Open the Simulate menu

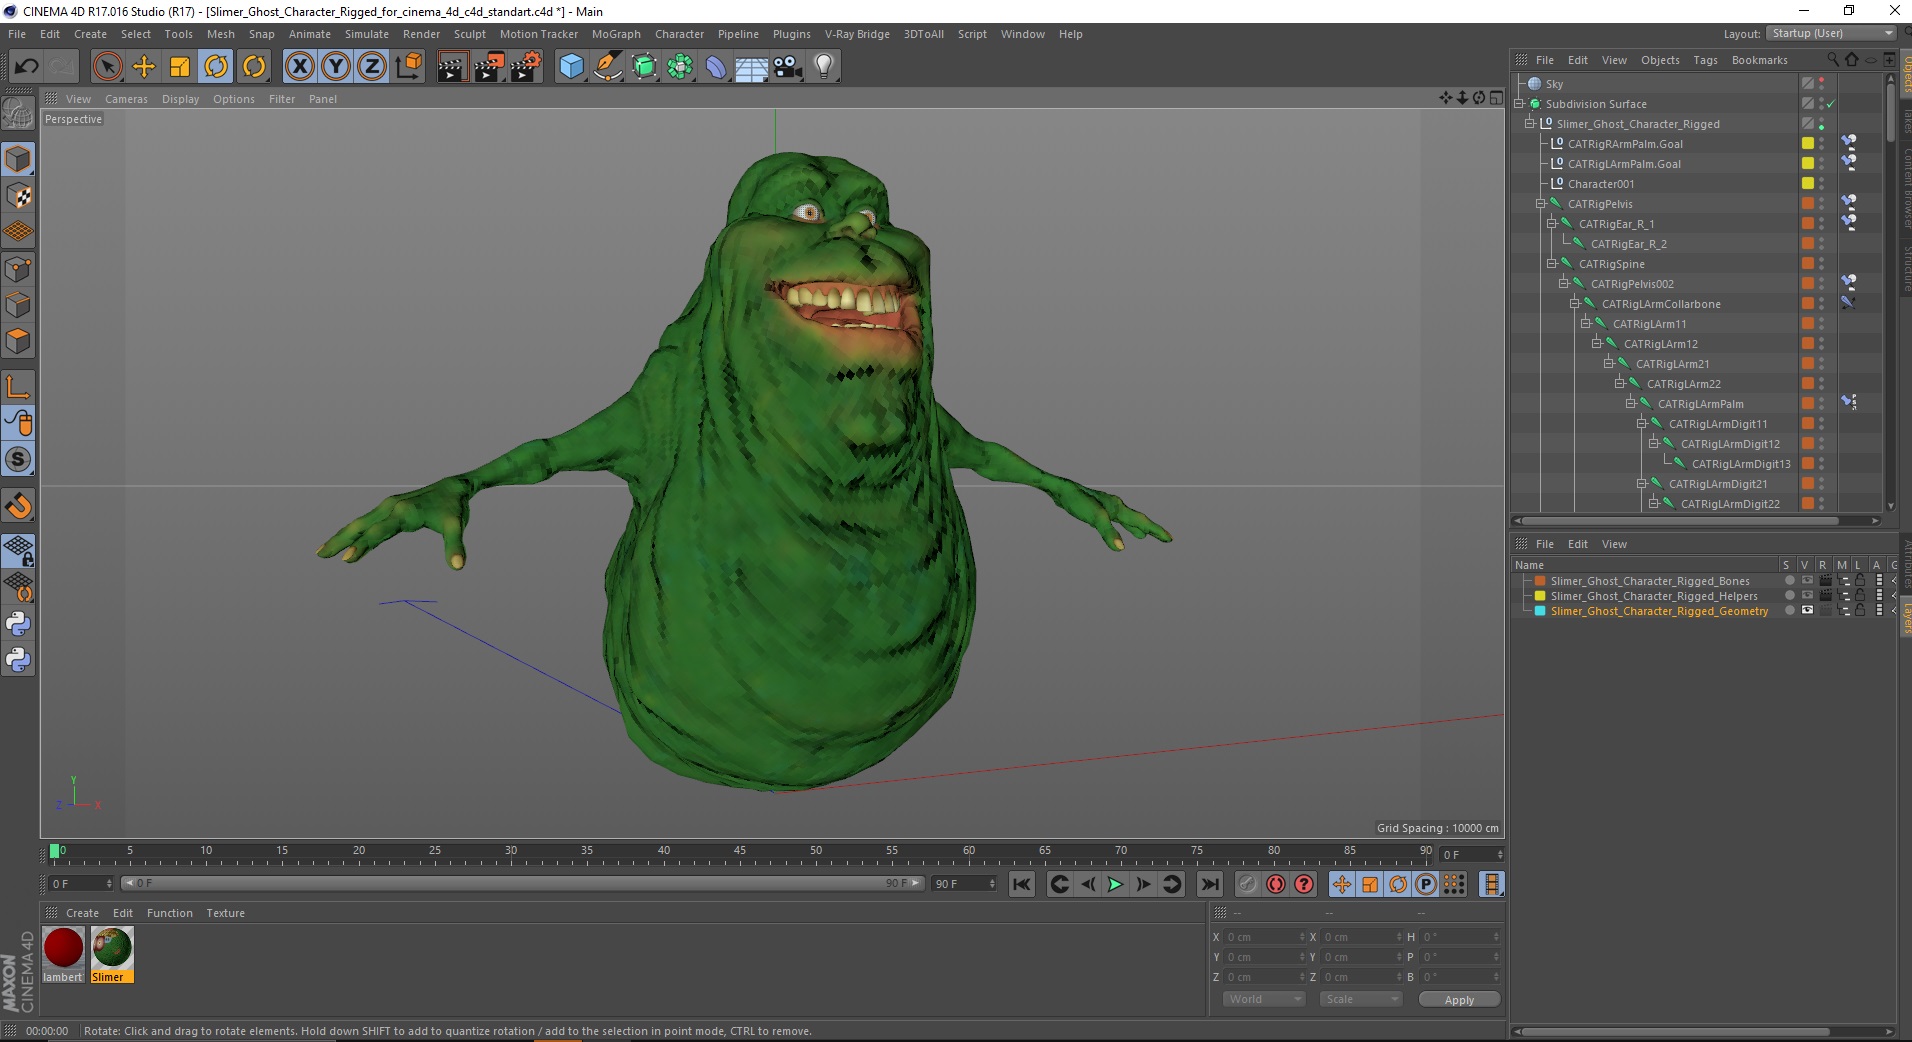(366, 34)
